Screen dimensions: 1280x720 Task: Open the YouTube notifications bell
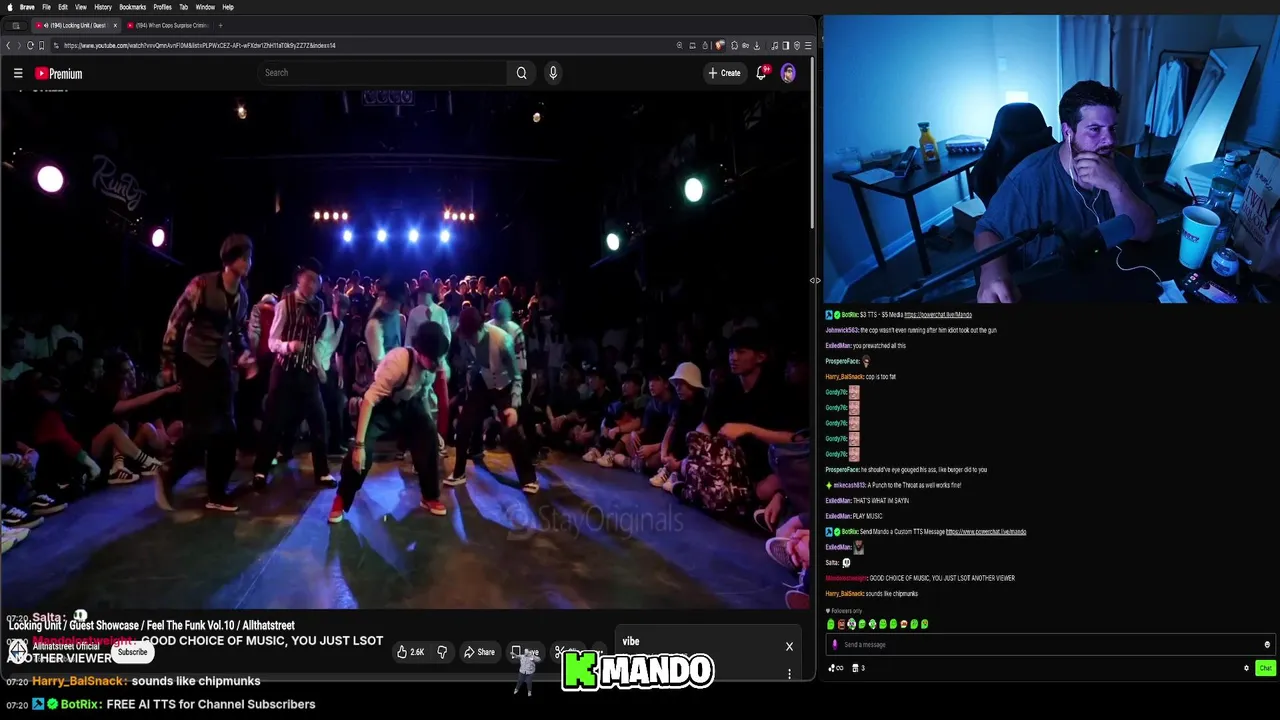[762, 73]
